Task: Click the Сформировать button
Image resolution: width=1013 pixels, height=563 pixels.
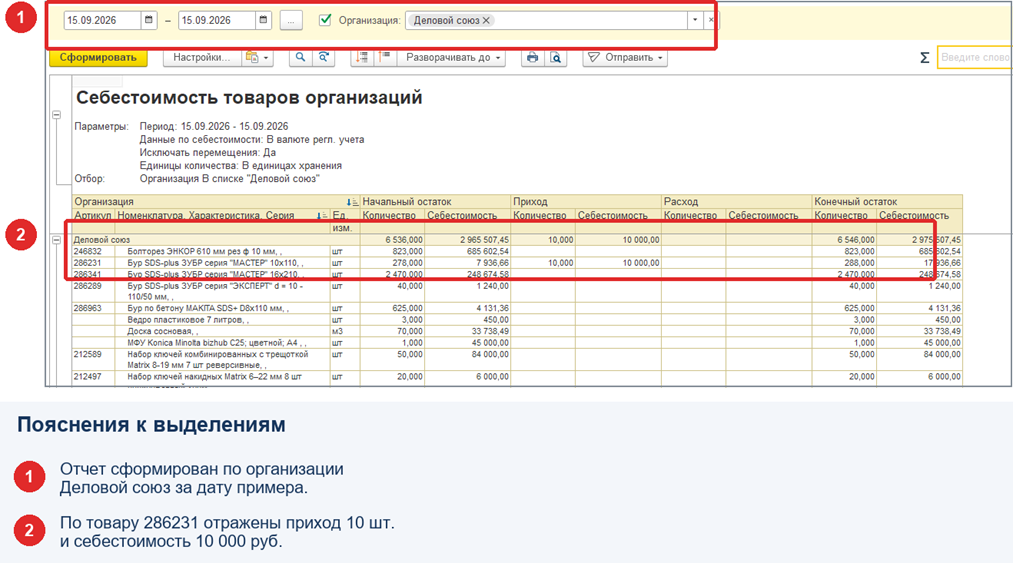Action: click(98, 58)
